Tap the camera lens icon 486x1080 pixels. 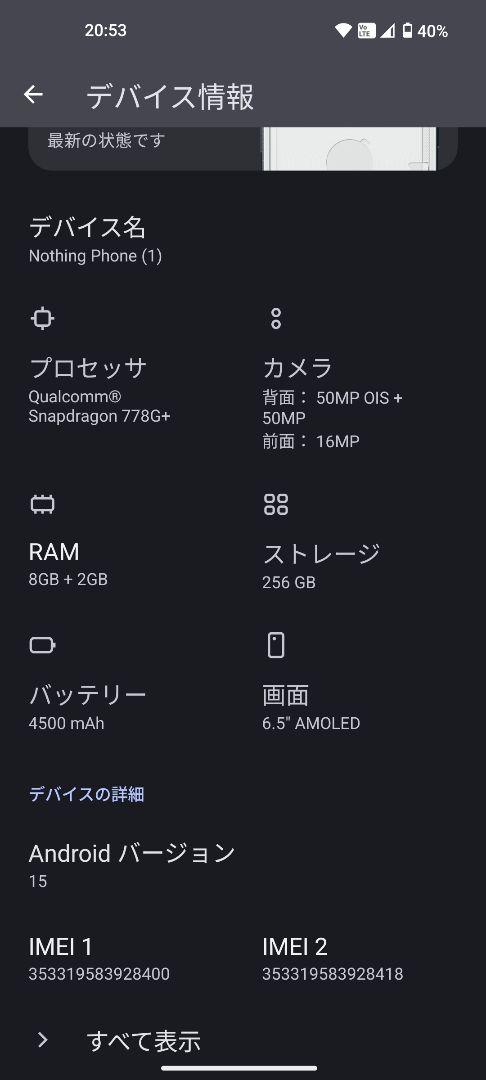[x=276, y=319]
